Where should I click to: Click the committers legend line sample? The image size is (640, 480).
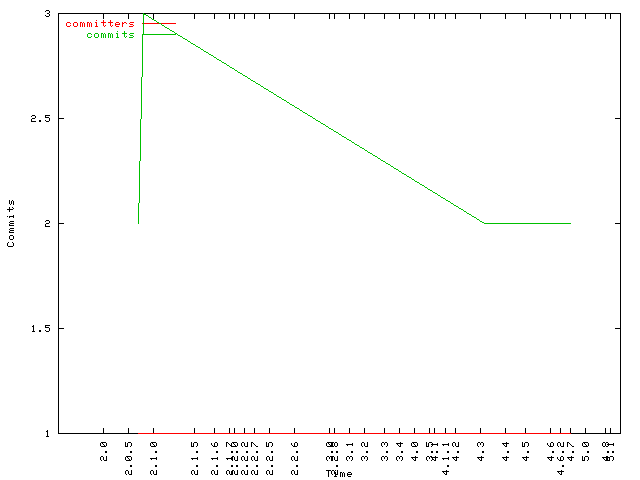pyautogui.click(x=159, y=23)
